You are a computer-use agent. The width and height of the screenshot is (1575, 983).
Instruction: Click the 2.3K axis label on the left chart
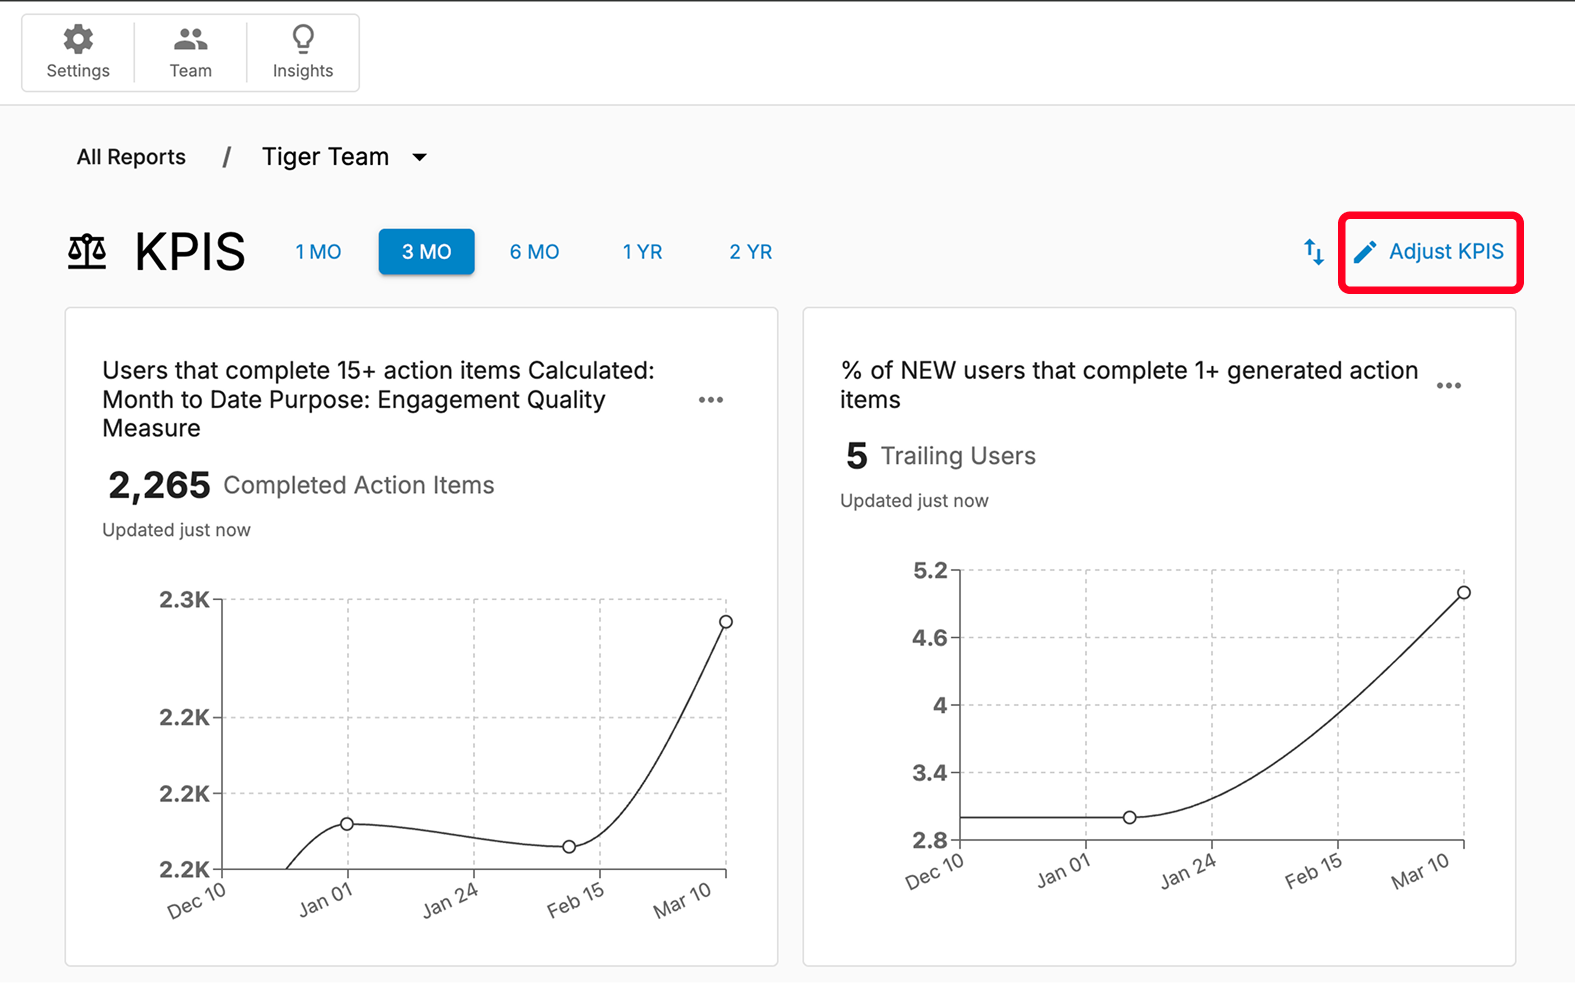point(184,600)
